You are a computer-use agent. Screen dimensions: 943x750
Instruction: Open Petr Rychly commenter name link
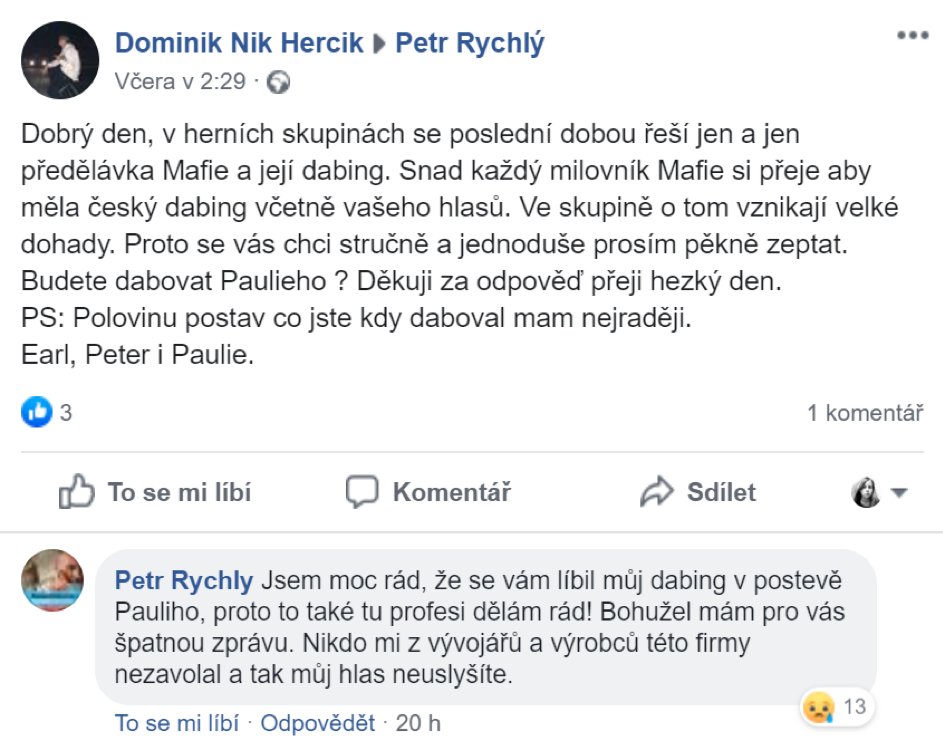[183, 580]
